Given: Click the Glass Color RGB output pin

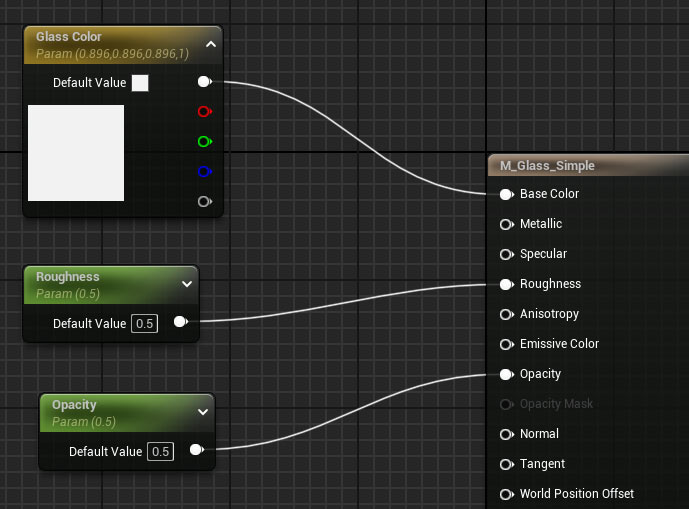Looking at the screenshot, I should 204,82.
